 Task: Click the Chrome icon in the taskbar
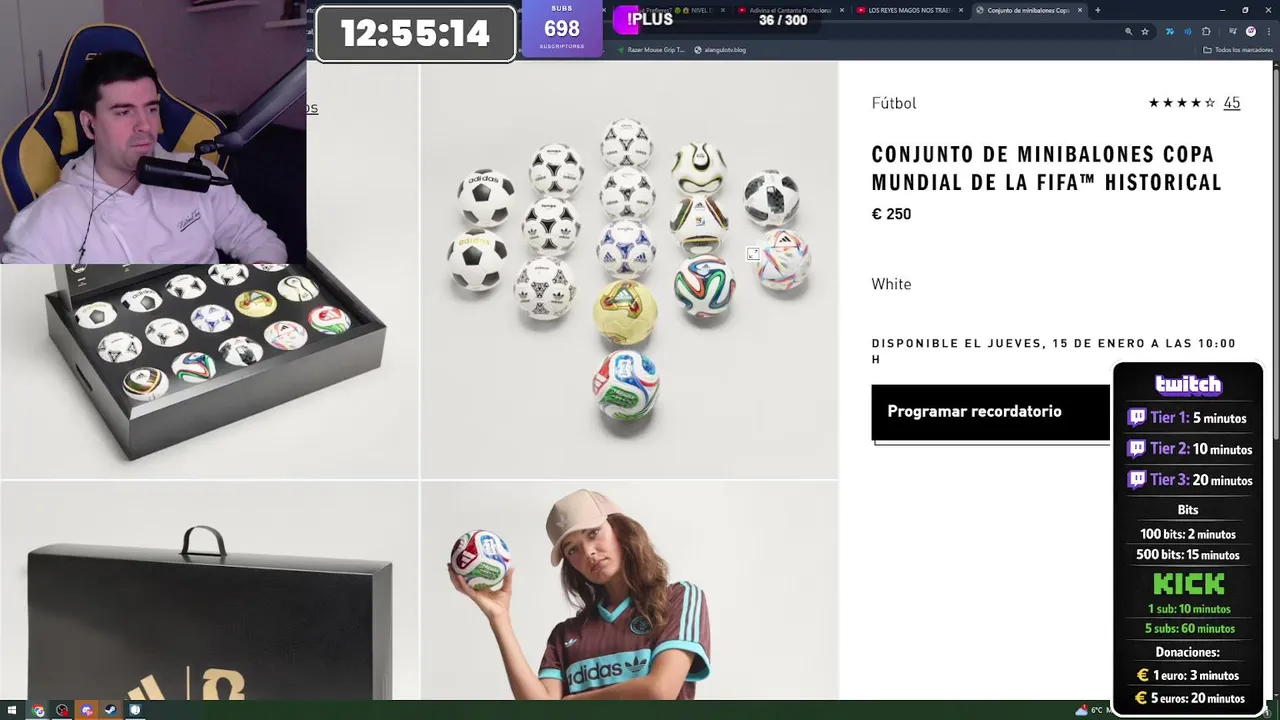point(38,710)
